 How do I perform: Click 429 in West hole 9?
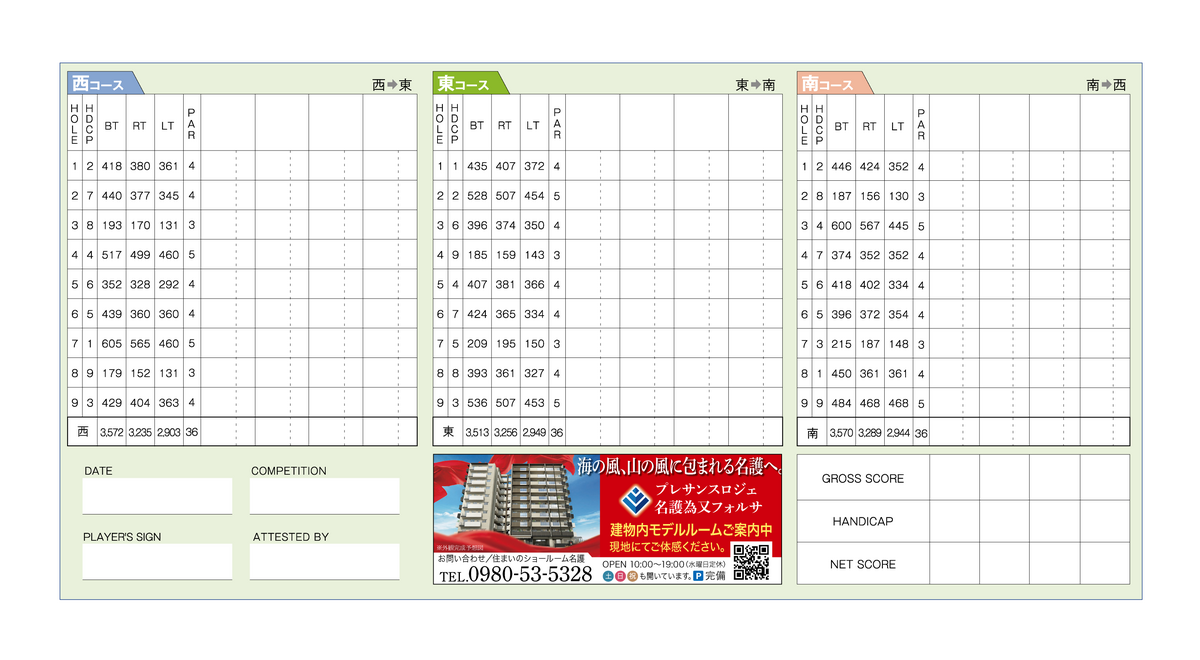(112, 403)
